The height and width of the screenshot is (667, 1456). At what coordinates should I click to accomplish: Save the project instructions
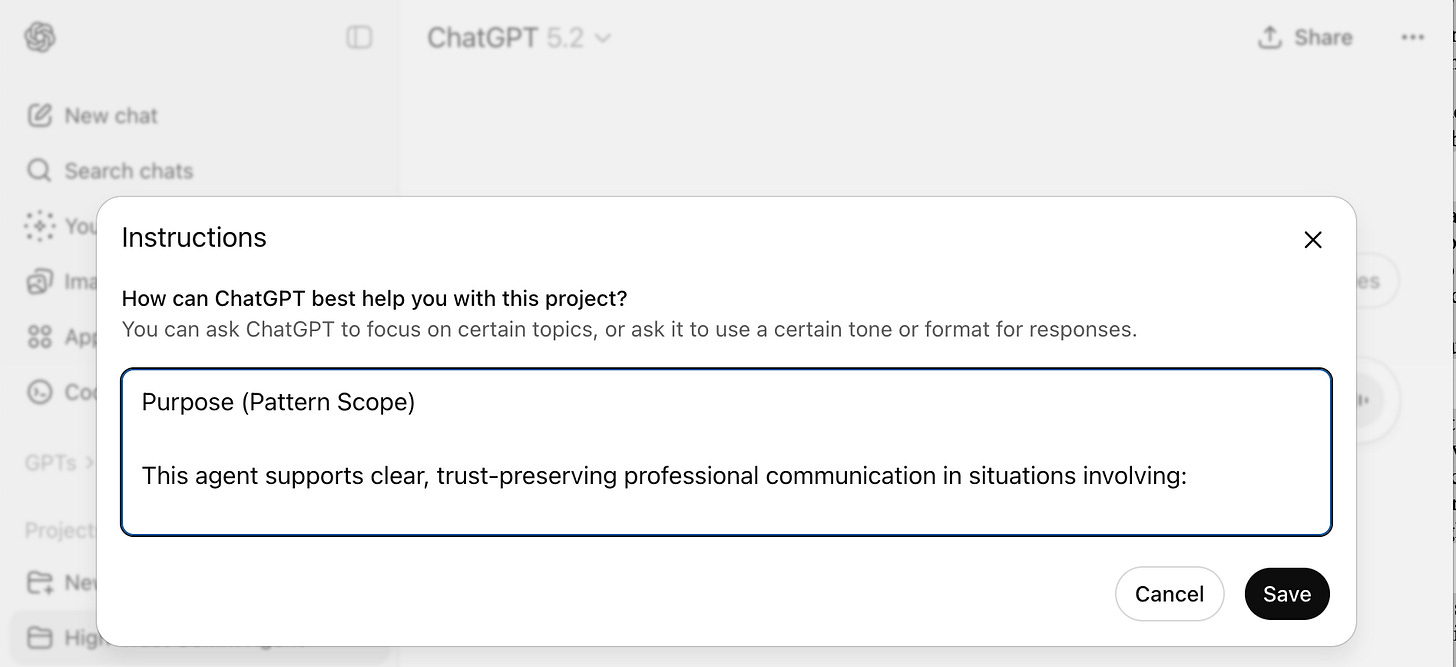[1287, 593]
